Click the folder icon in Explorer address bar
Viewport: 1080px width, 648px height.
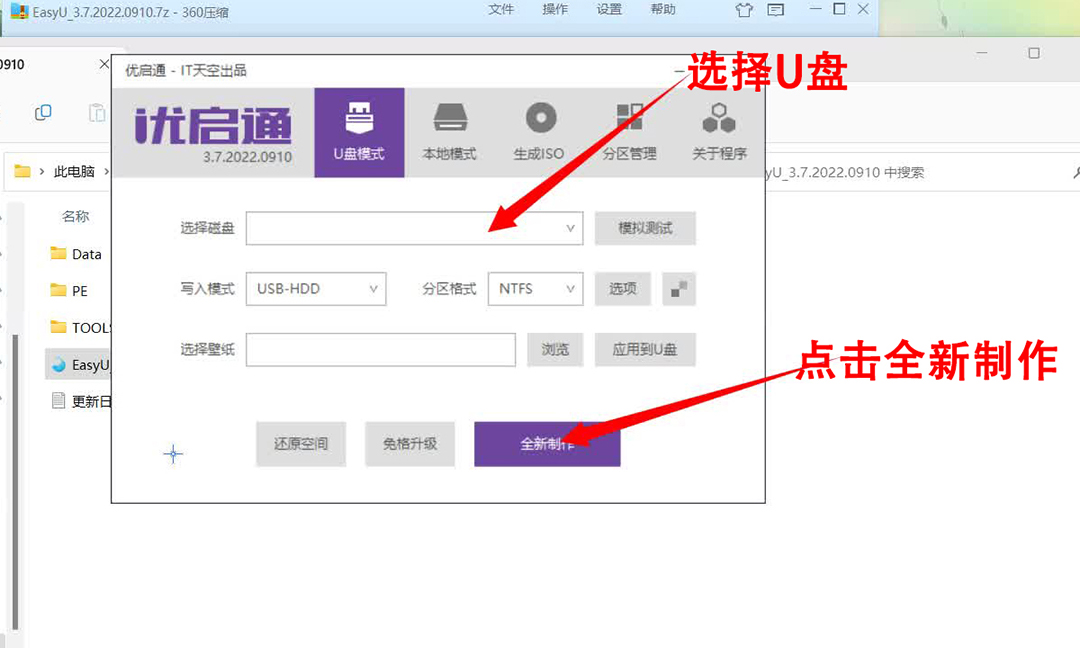click(x=23, y=171)
